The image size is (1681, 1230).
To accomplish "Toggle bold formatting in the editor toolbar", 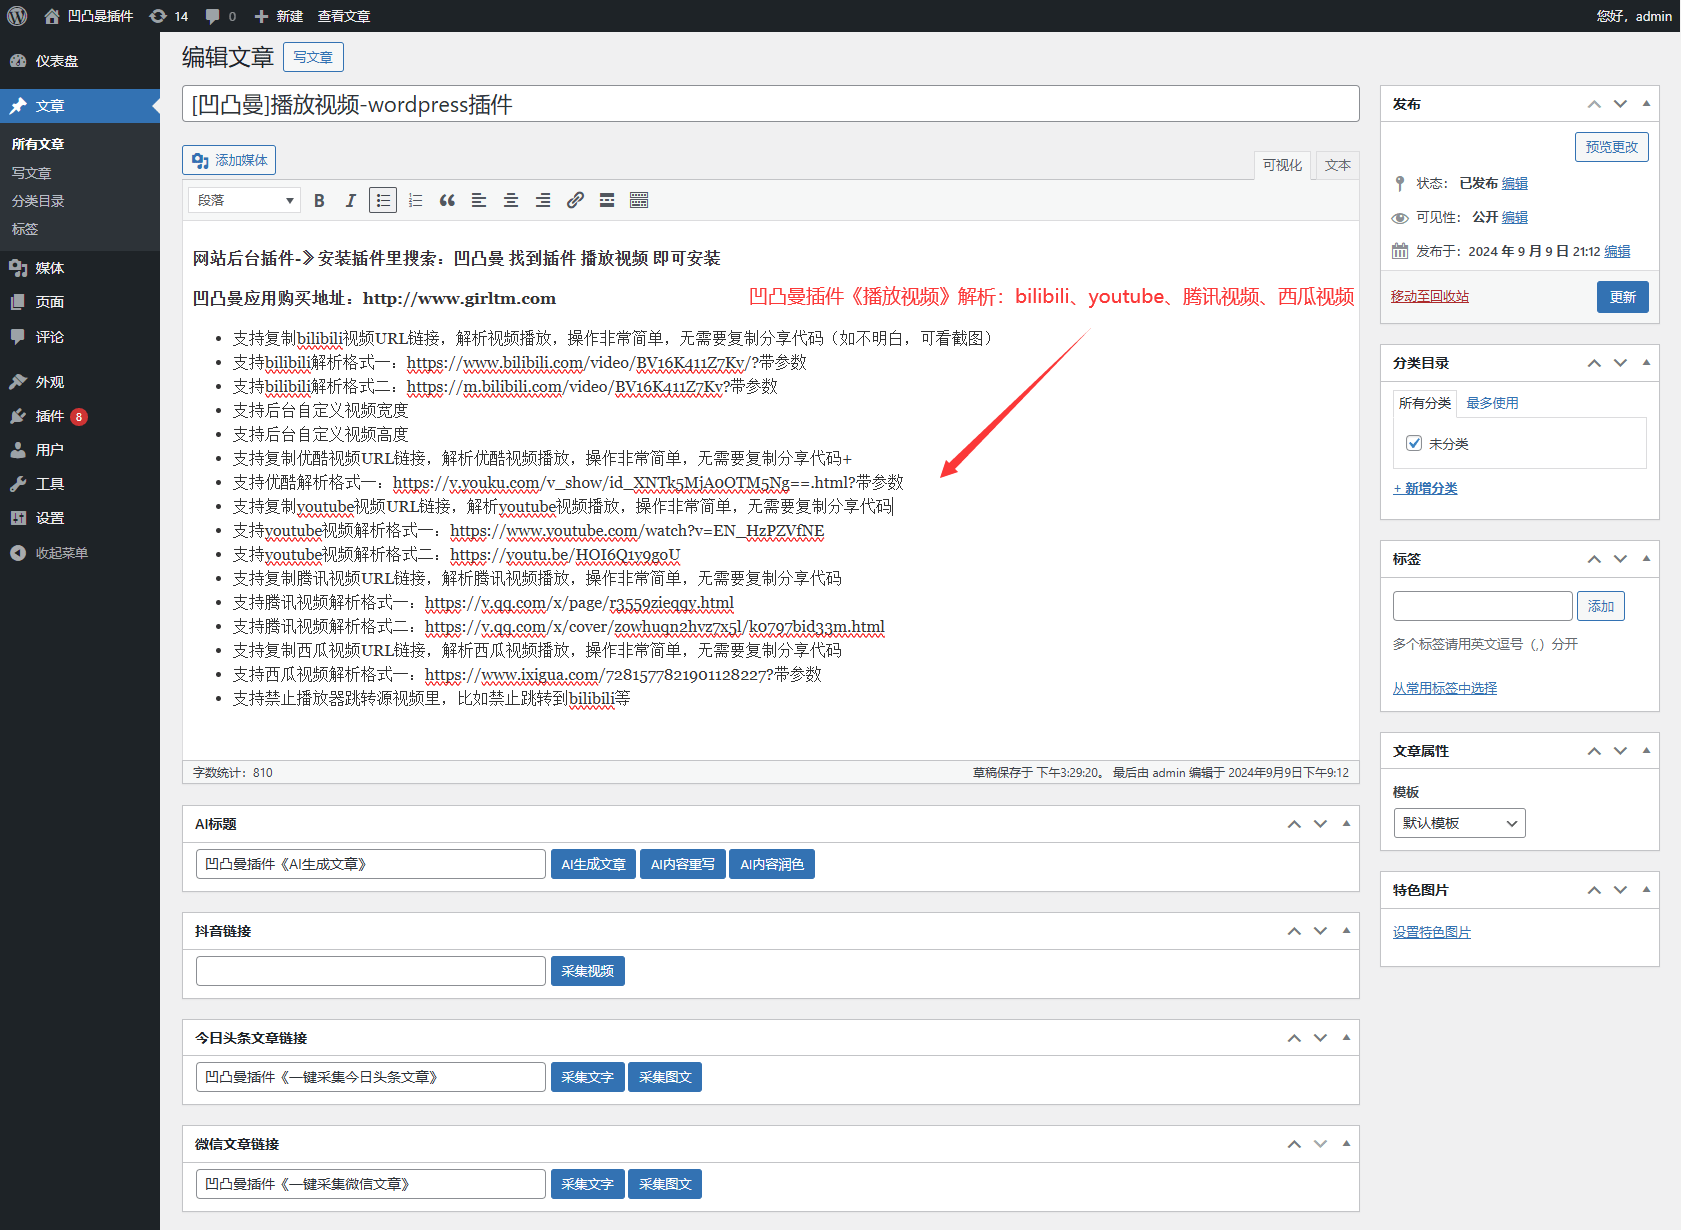I will point(319,201).
